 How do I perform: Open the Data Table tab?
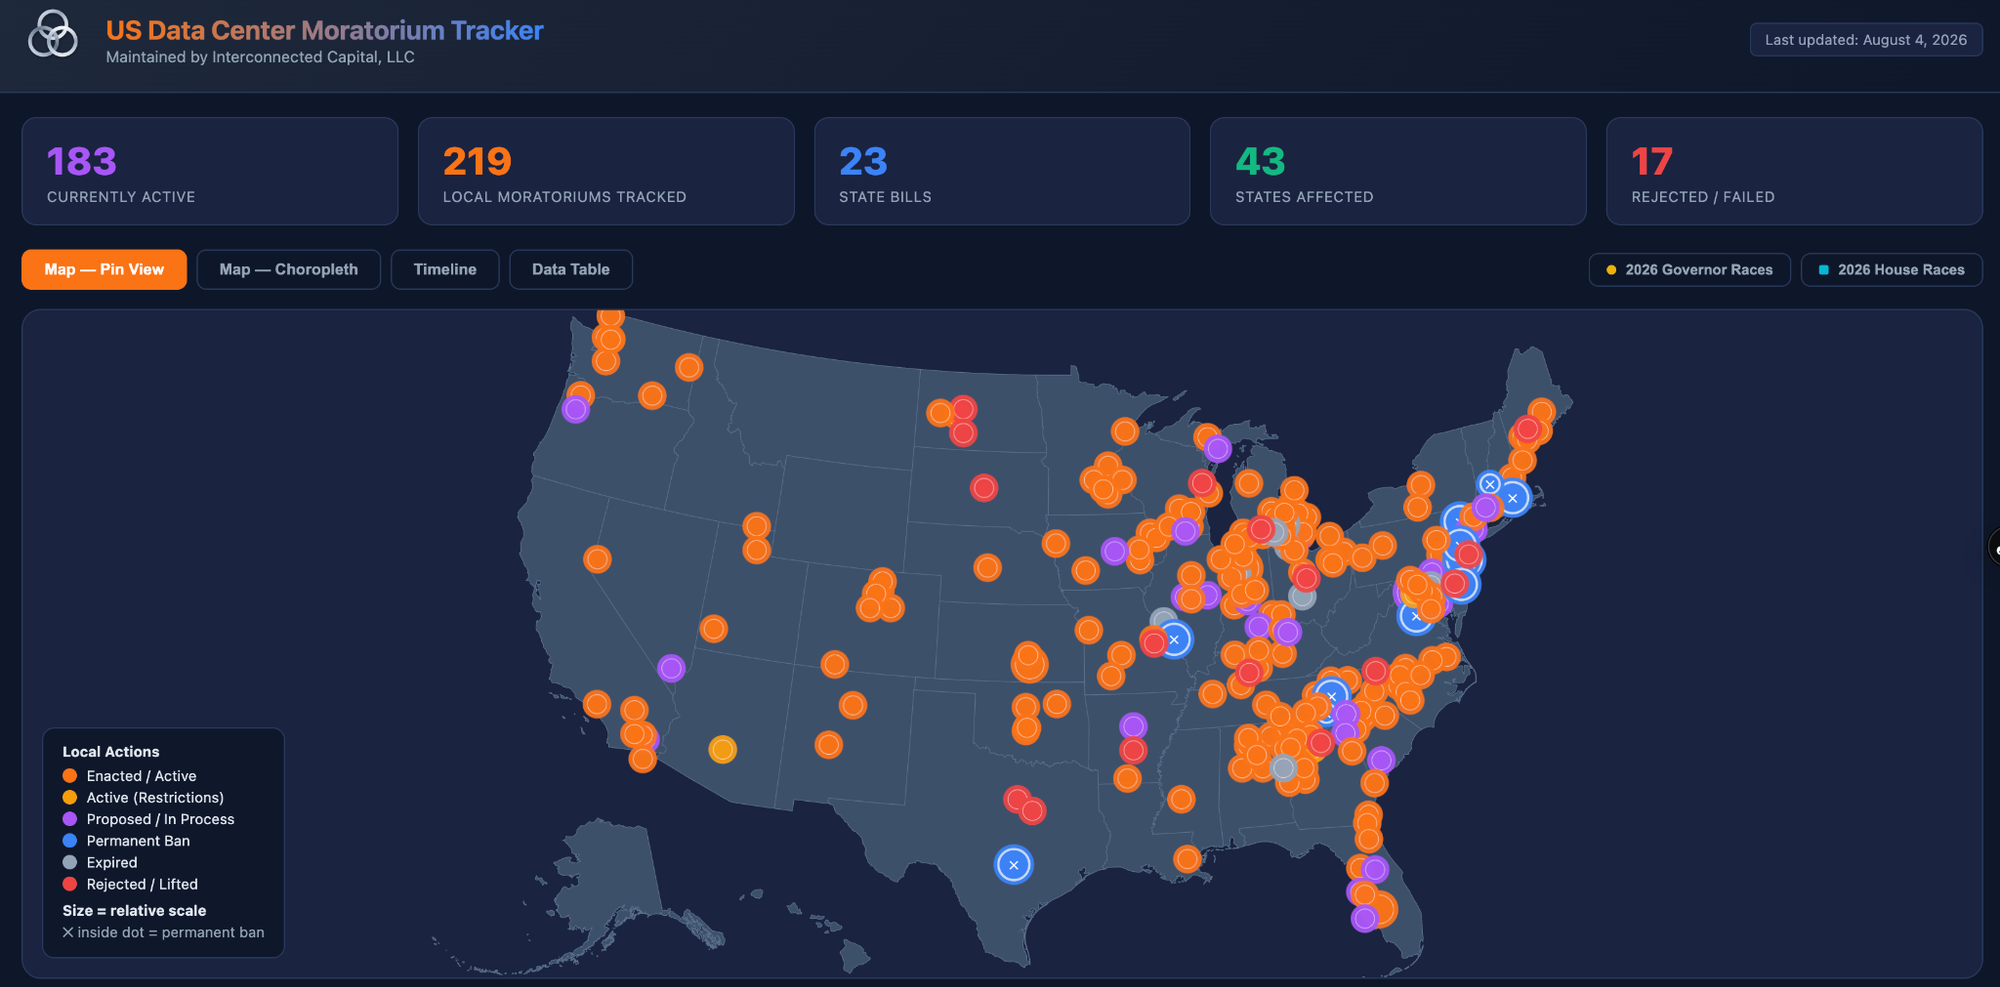tap(571, 270)
